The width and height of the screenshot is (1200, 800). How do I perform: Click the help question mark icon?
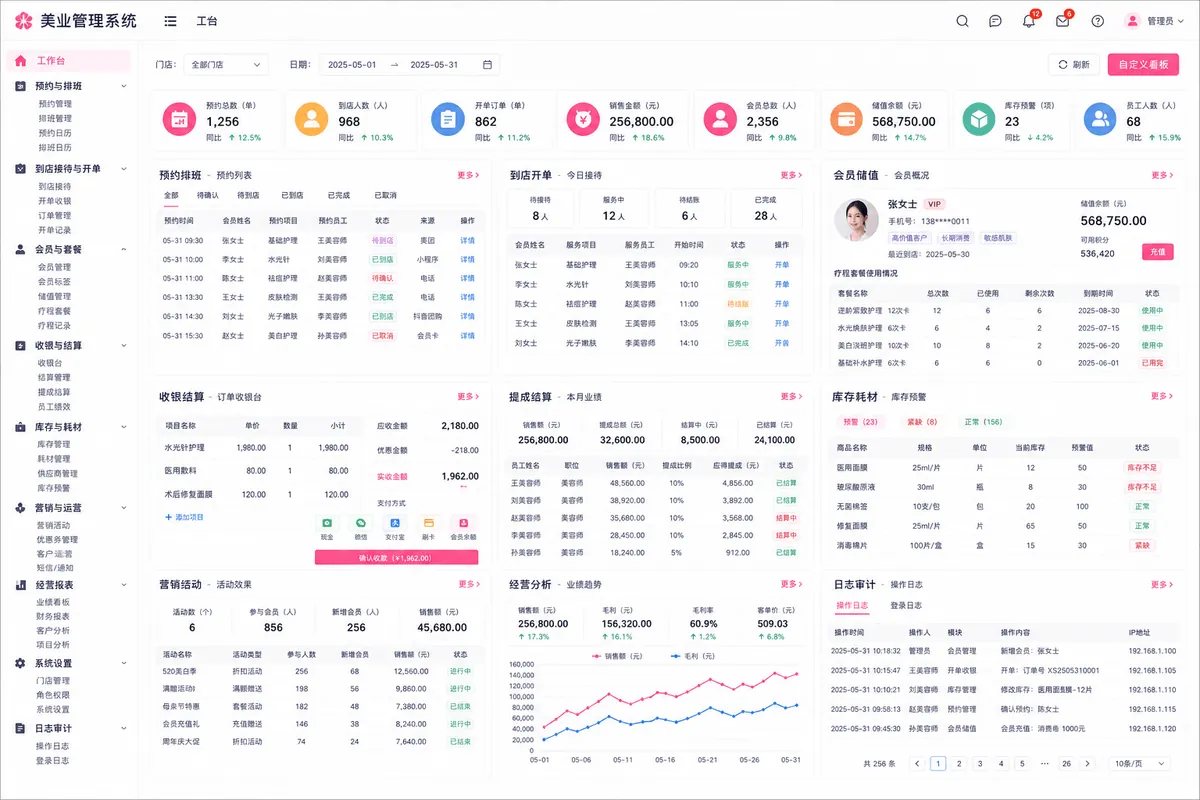click(1097, 21)
